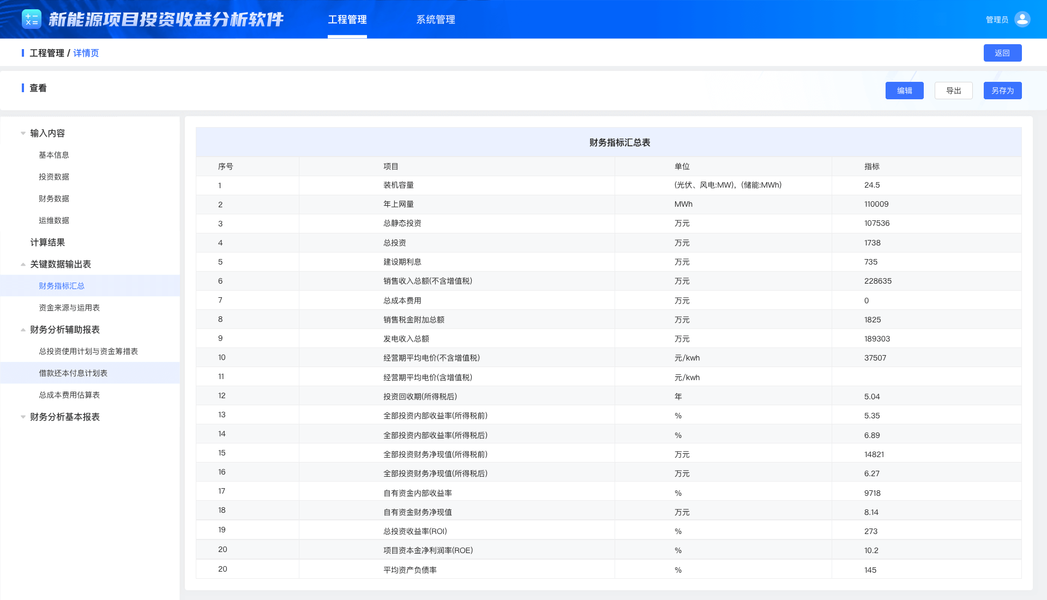Click the 经营期平均电价(不含增值税) cell
This screenshot has width=1047, height=600.
(431, 358)
